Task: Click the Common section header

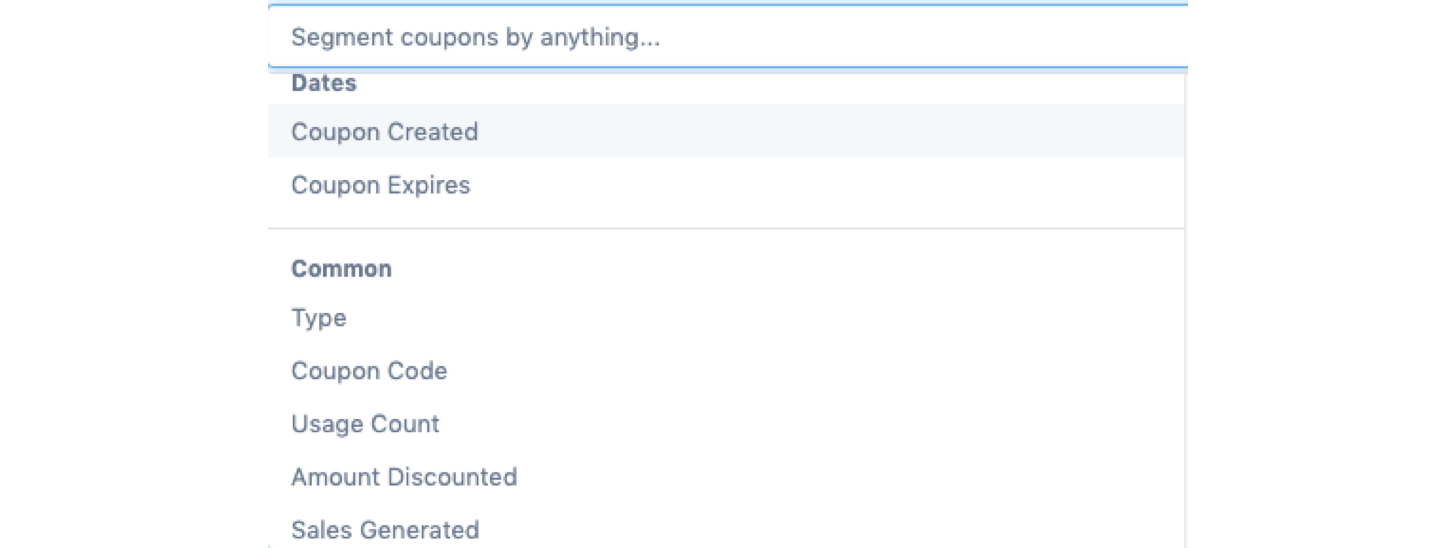Action: tap(341, 269)
